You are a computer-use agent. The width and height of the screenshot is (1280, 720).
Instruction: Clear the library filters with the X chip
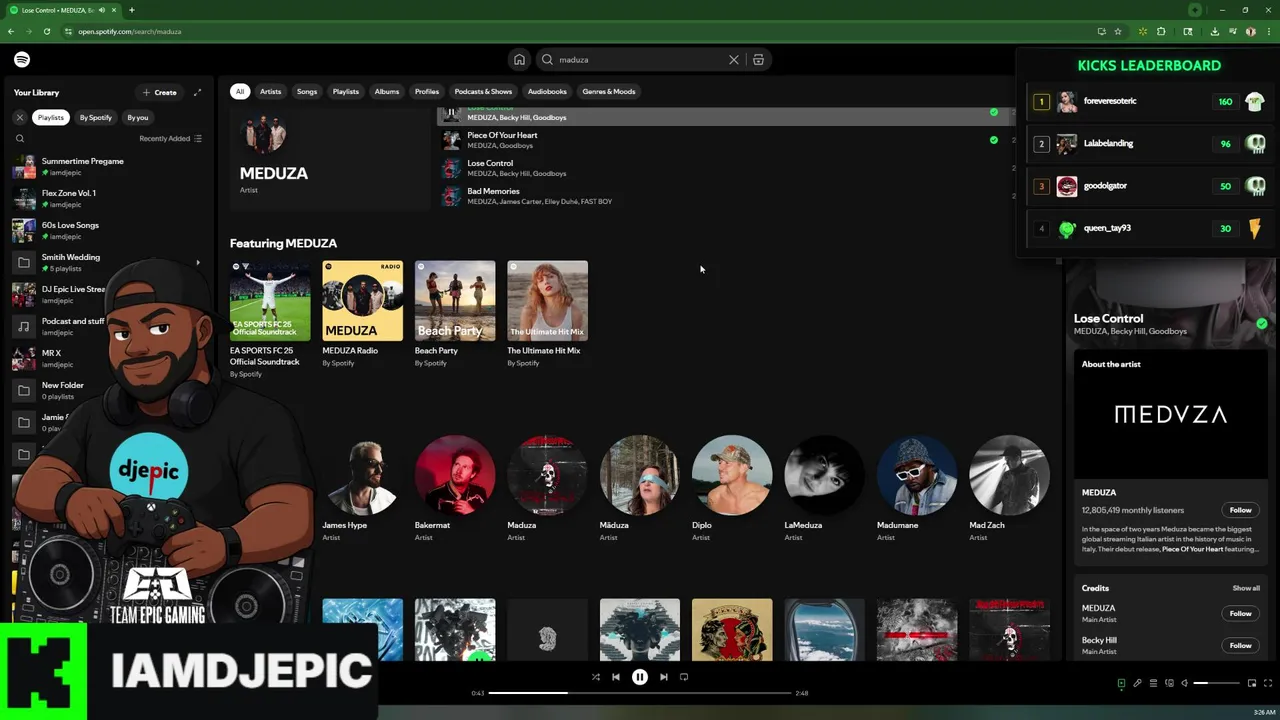click(x=19, y=117)
